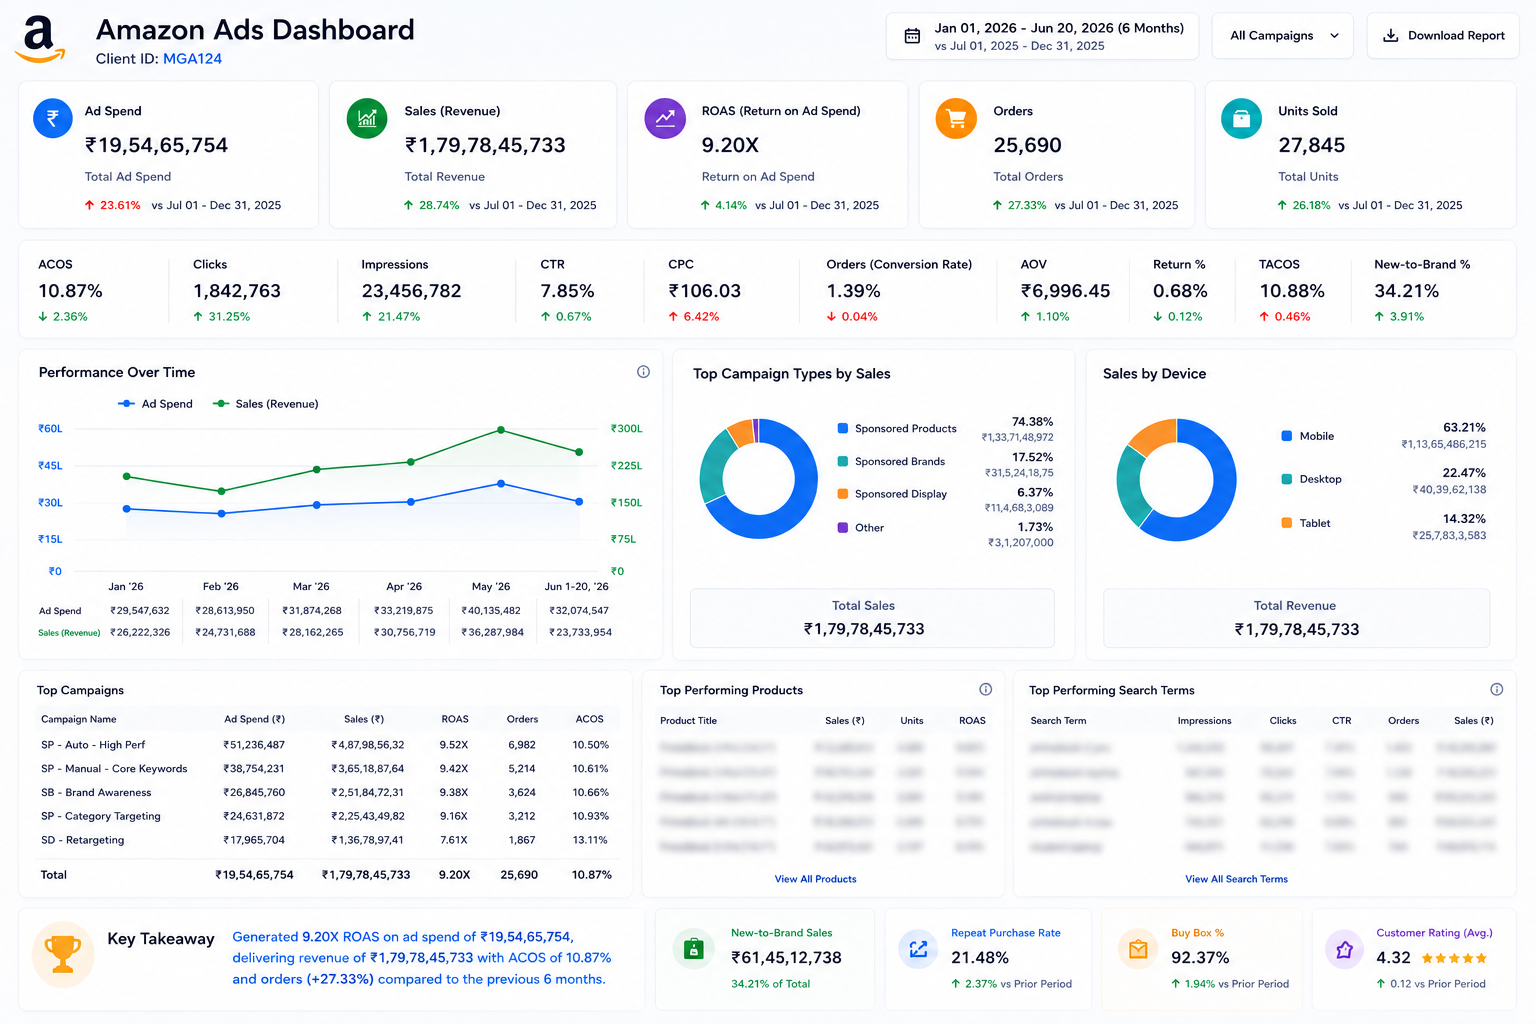The image size is (1536, 1024).
Task: Click the Client ID MGA124 link
Action: click(192, 59)
